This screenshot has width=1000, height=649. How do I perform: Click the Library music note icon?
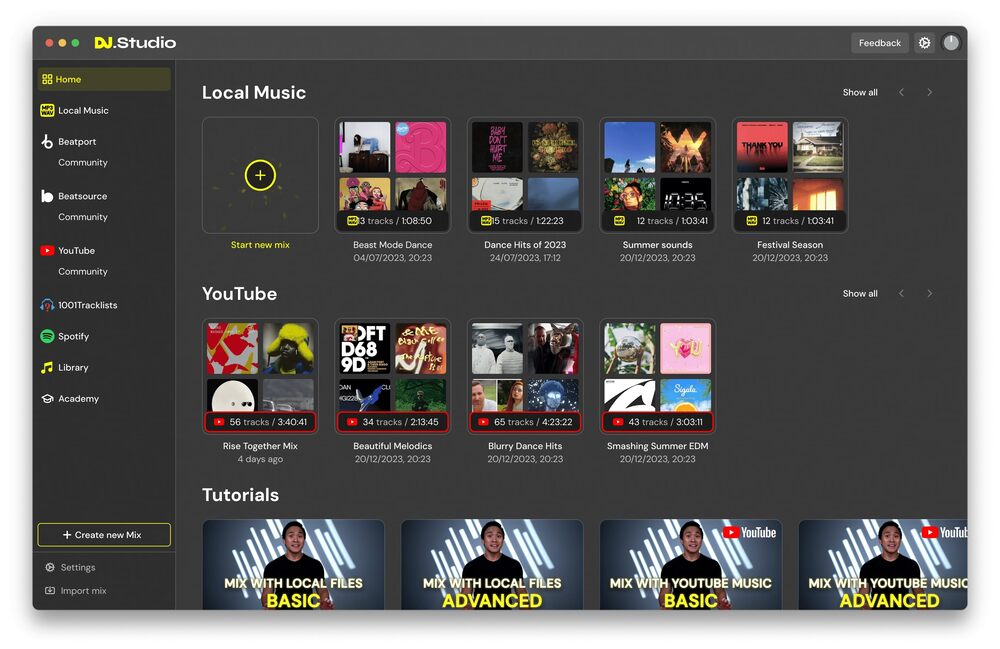[47, 368]
